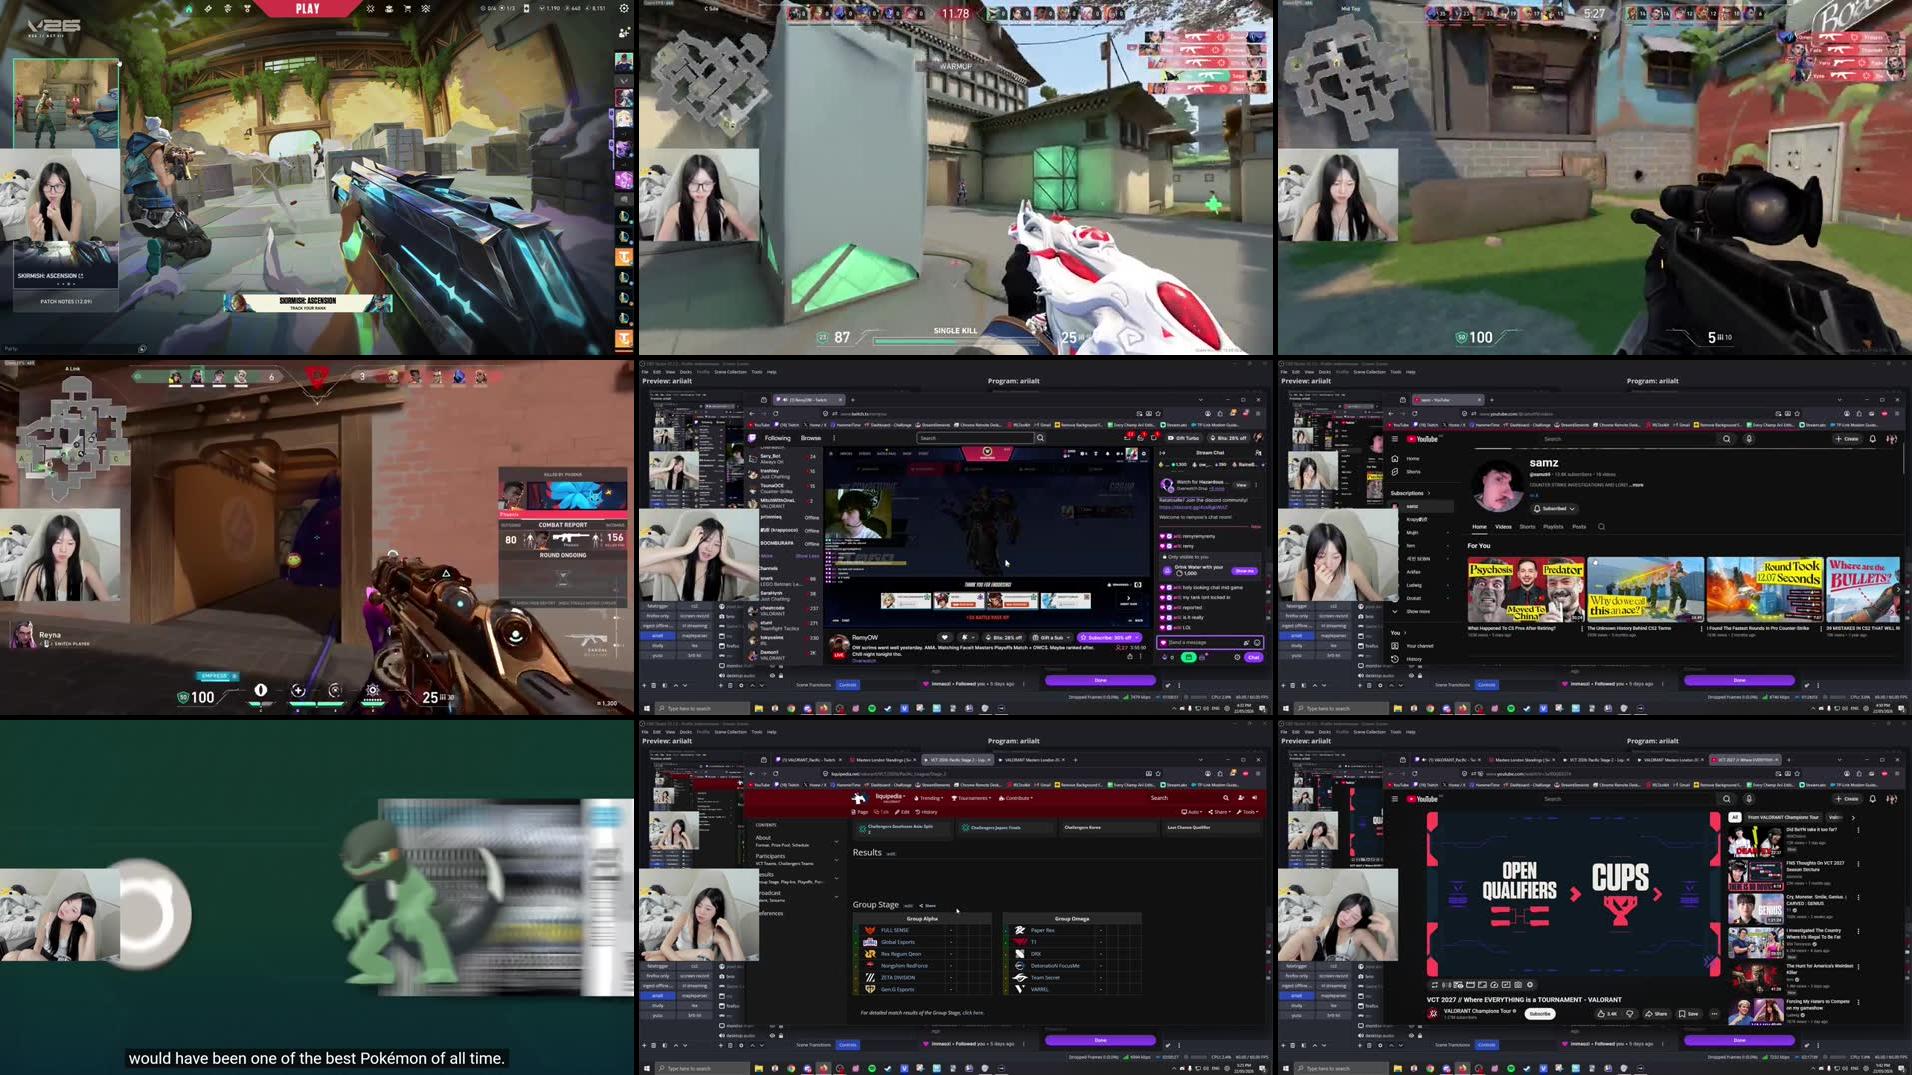Select From VALORANT Champions Tour chip
The width and height of the screenshot is (1912, 1075).
(x=1783, y=817)
